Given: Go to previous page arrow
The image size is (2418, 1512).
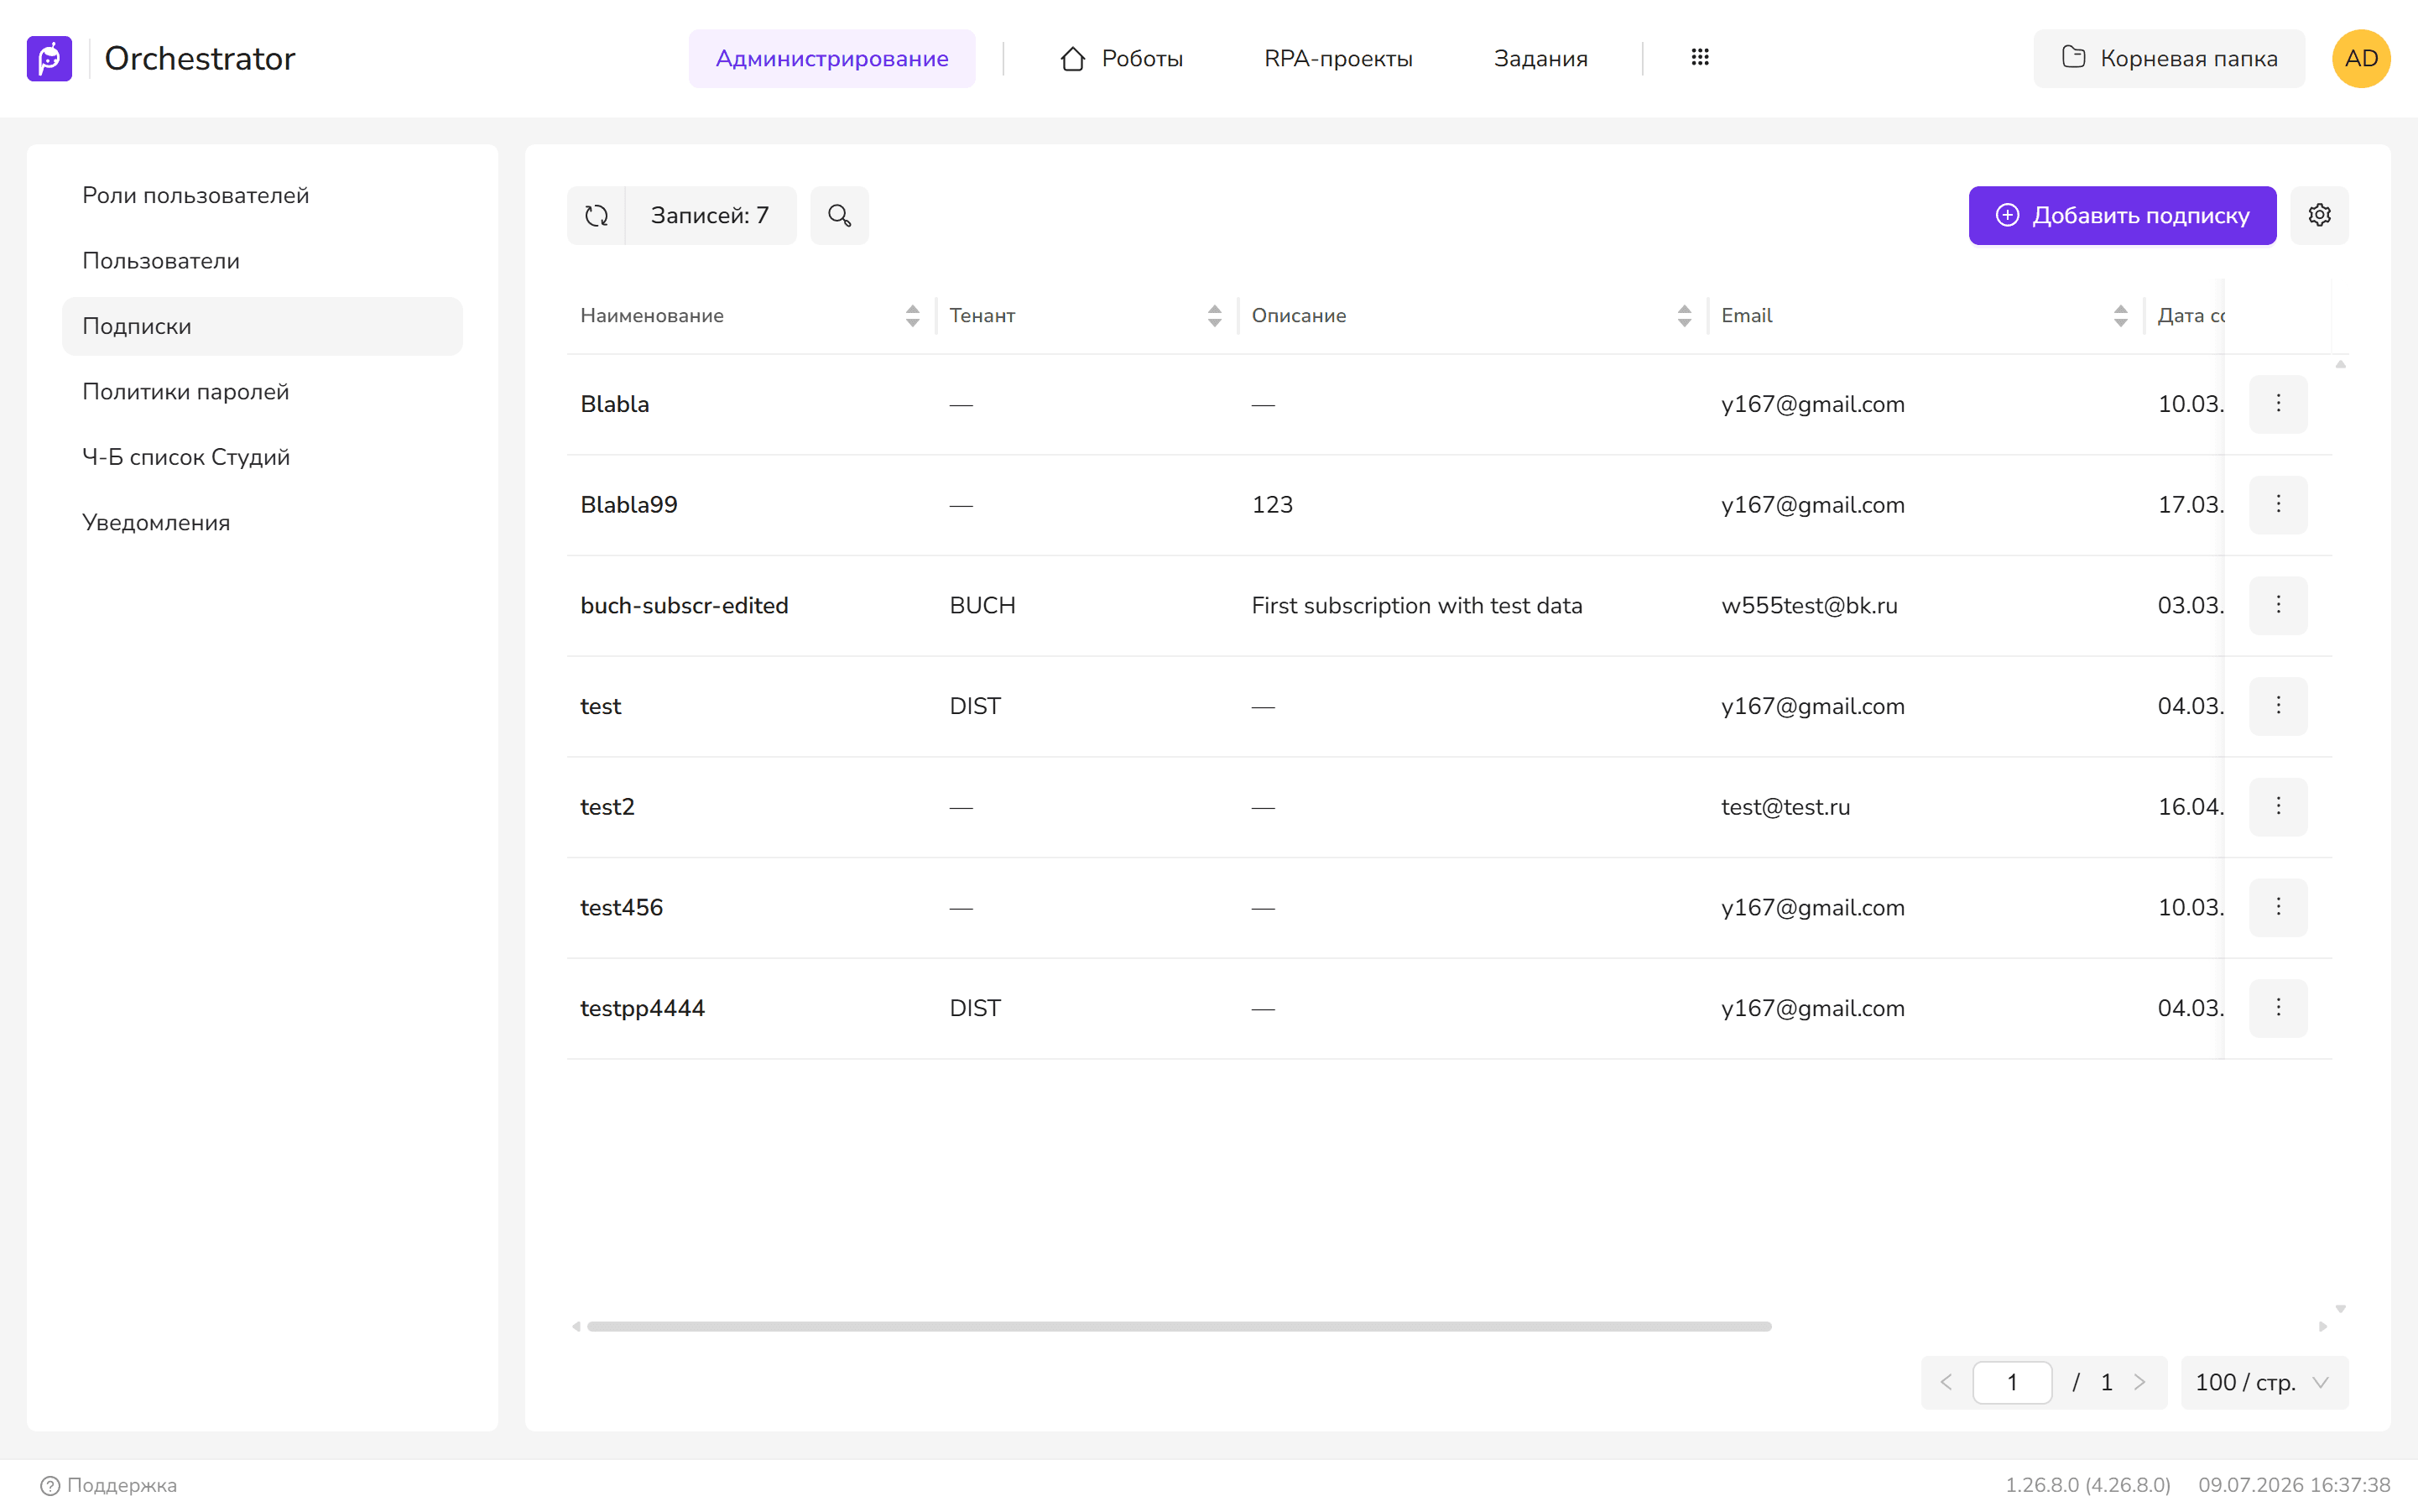Looking at the screenshot, I should click(1946, 1382).
